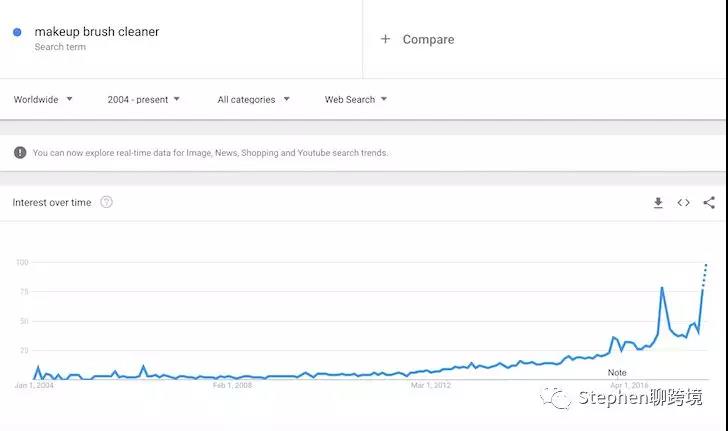Click the Jan 1, 2004 axis label
Viewport: 728px width, 431px height.
(34, 385)
